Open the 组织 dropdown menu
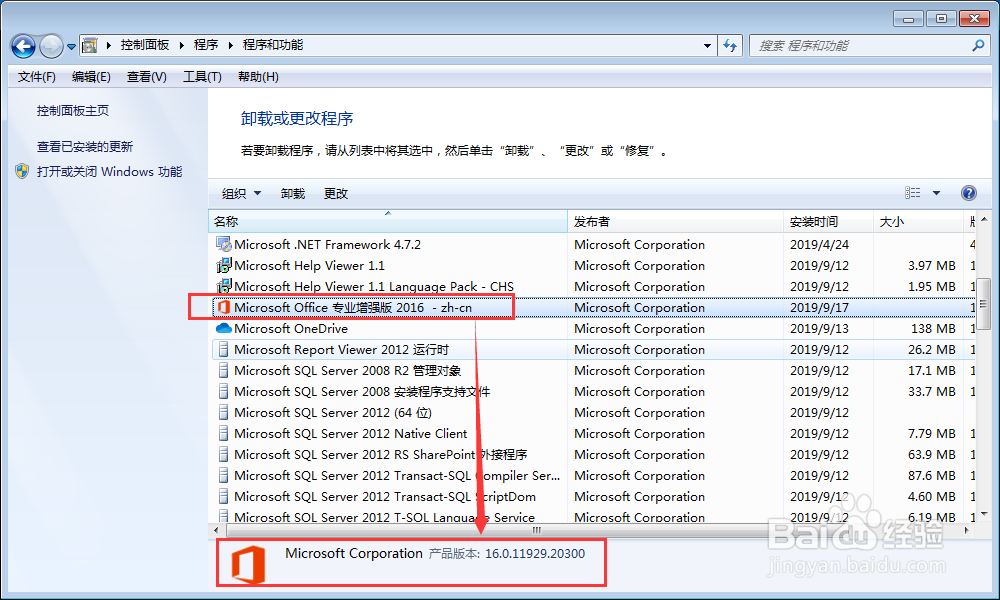The height and width of the screenshot is (600, 1000). [241, 193]
